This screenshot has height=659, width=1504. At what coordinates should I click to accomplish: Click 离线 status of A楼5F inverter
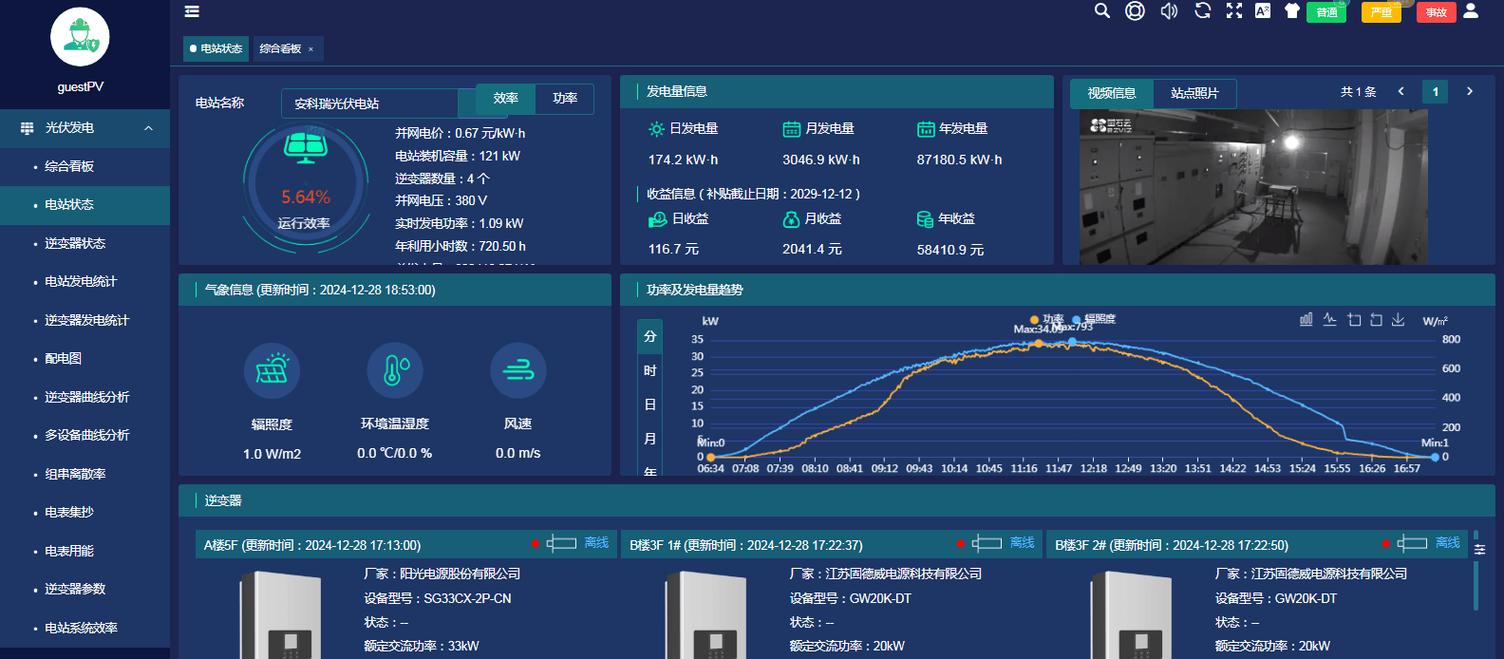(x=597, y=543)
